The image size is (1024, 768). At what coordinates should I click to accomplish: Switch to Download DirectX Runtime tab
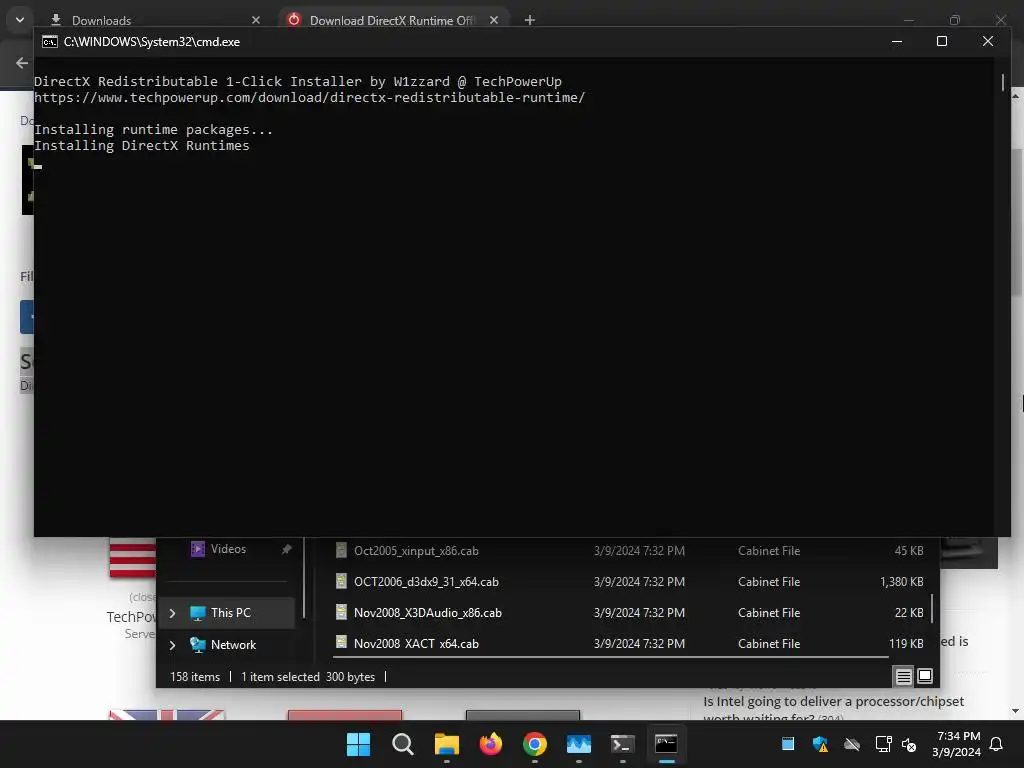point(394,20)
